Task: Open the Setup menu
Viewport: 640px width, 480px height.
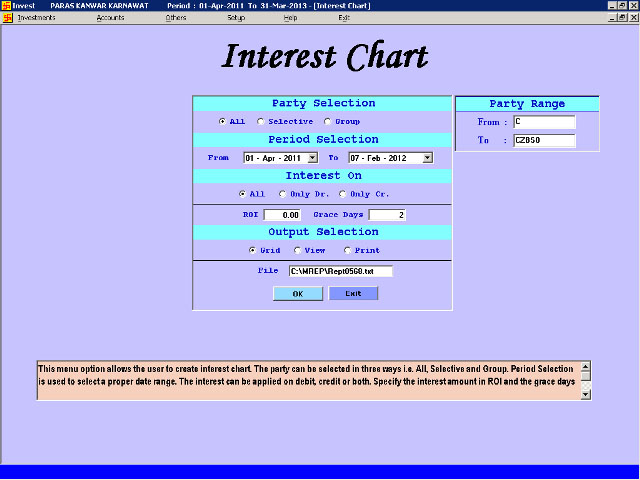Action: [x=236, y=18]
